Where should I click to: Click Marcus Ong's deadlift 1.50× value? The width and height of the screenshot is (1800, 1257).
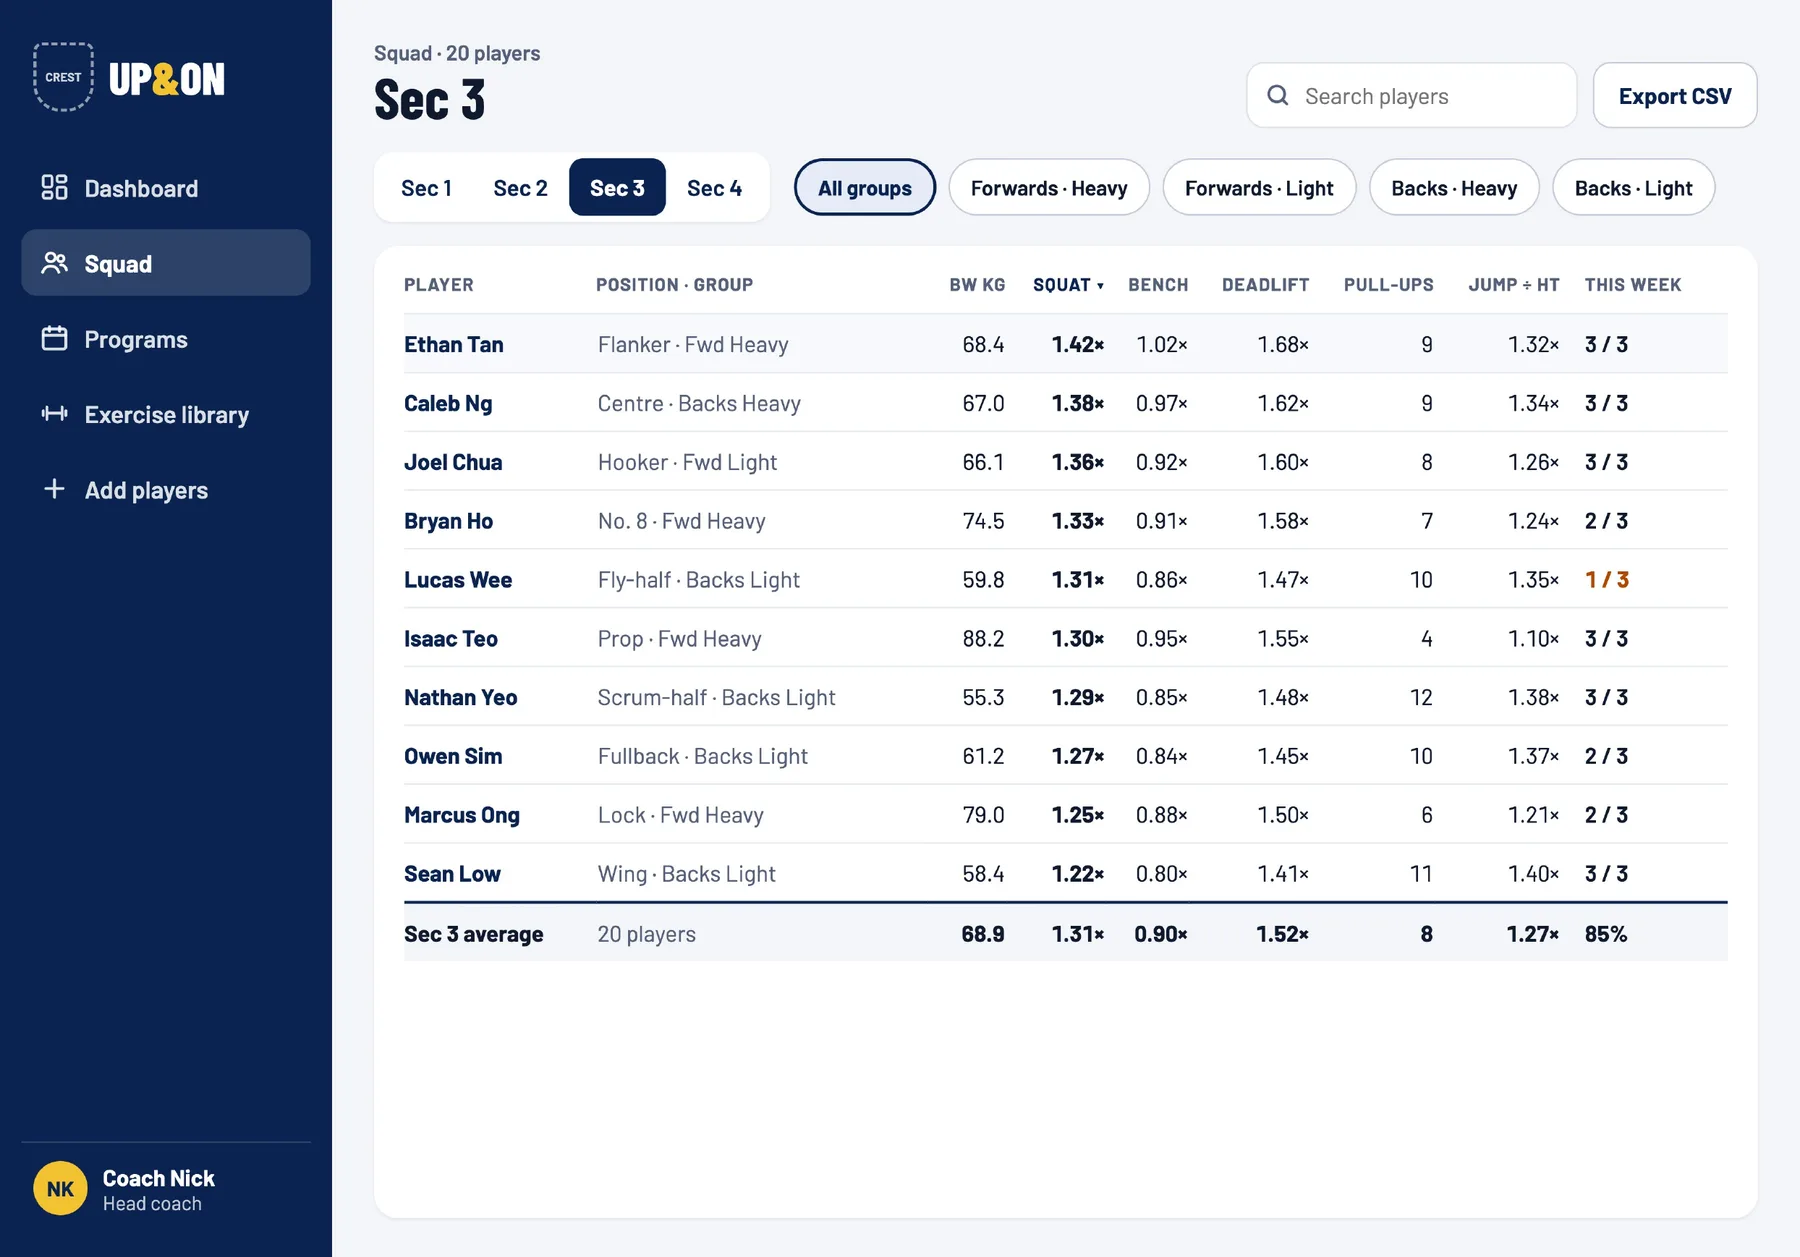1283,815
